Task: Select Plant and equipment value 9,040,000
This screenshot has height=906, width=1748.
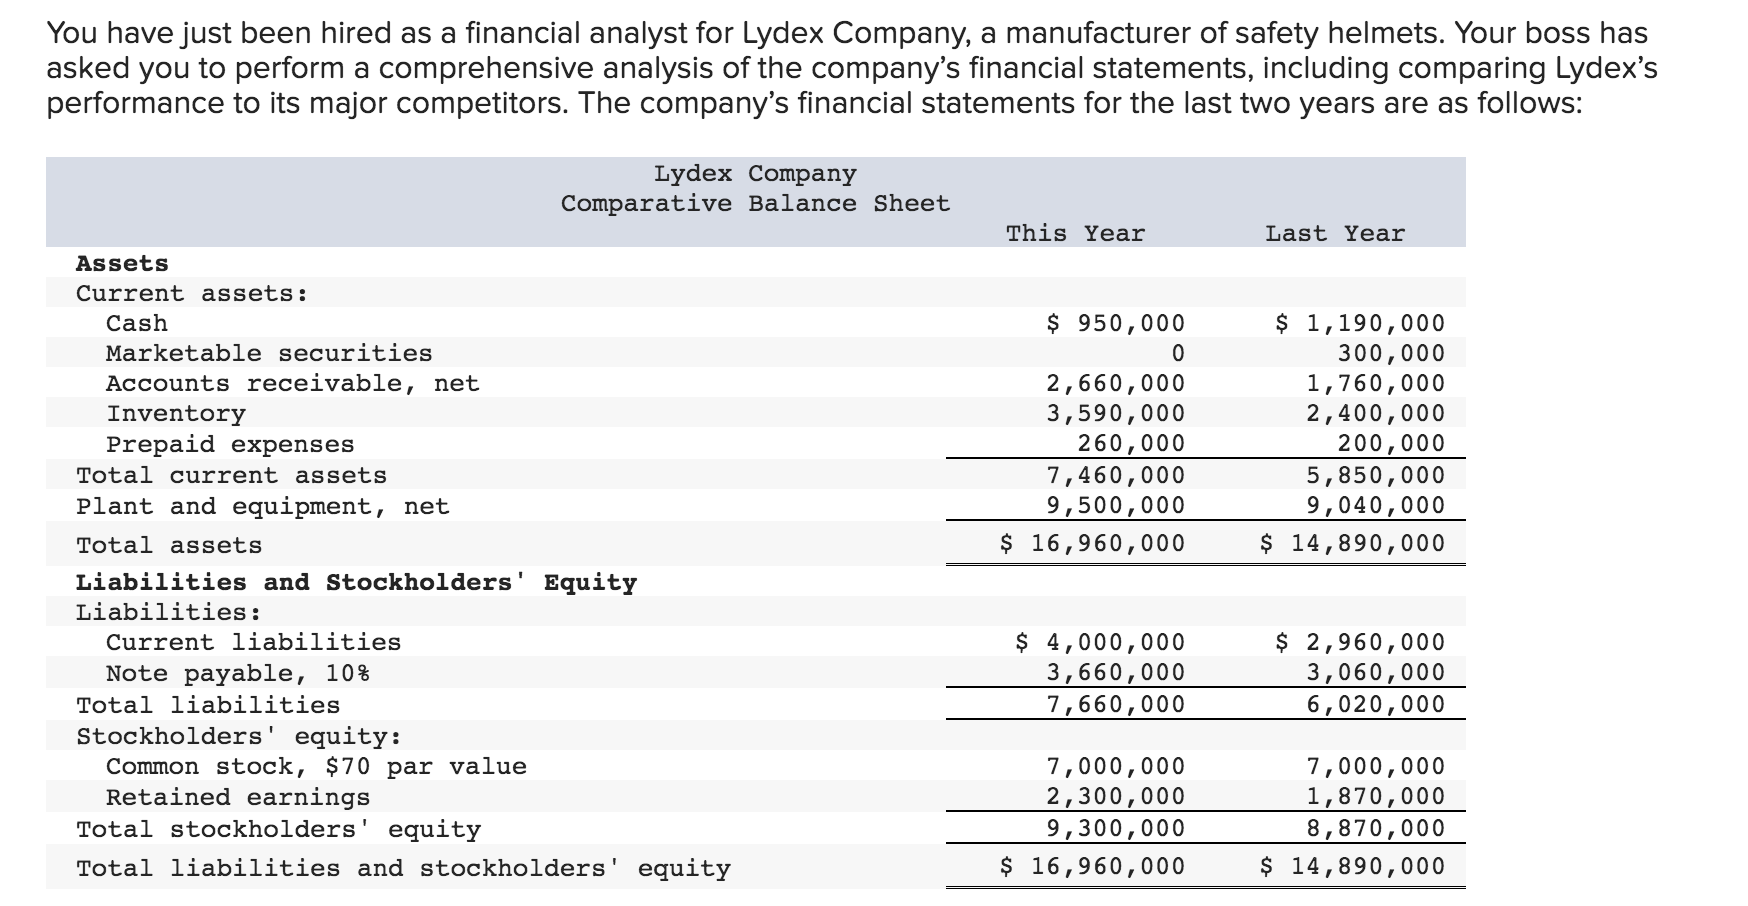Action: click(x=1376, y=506)
